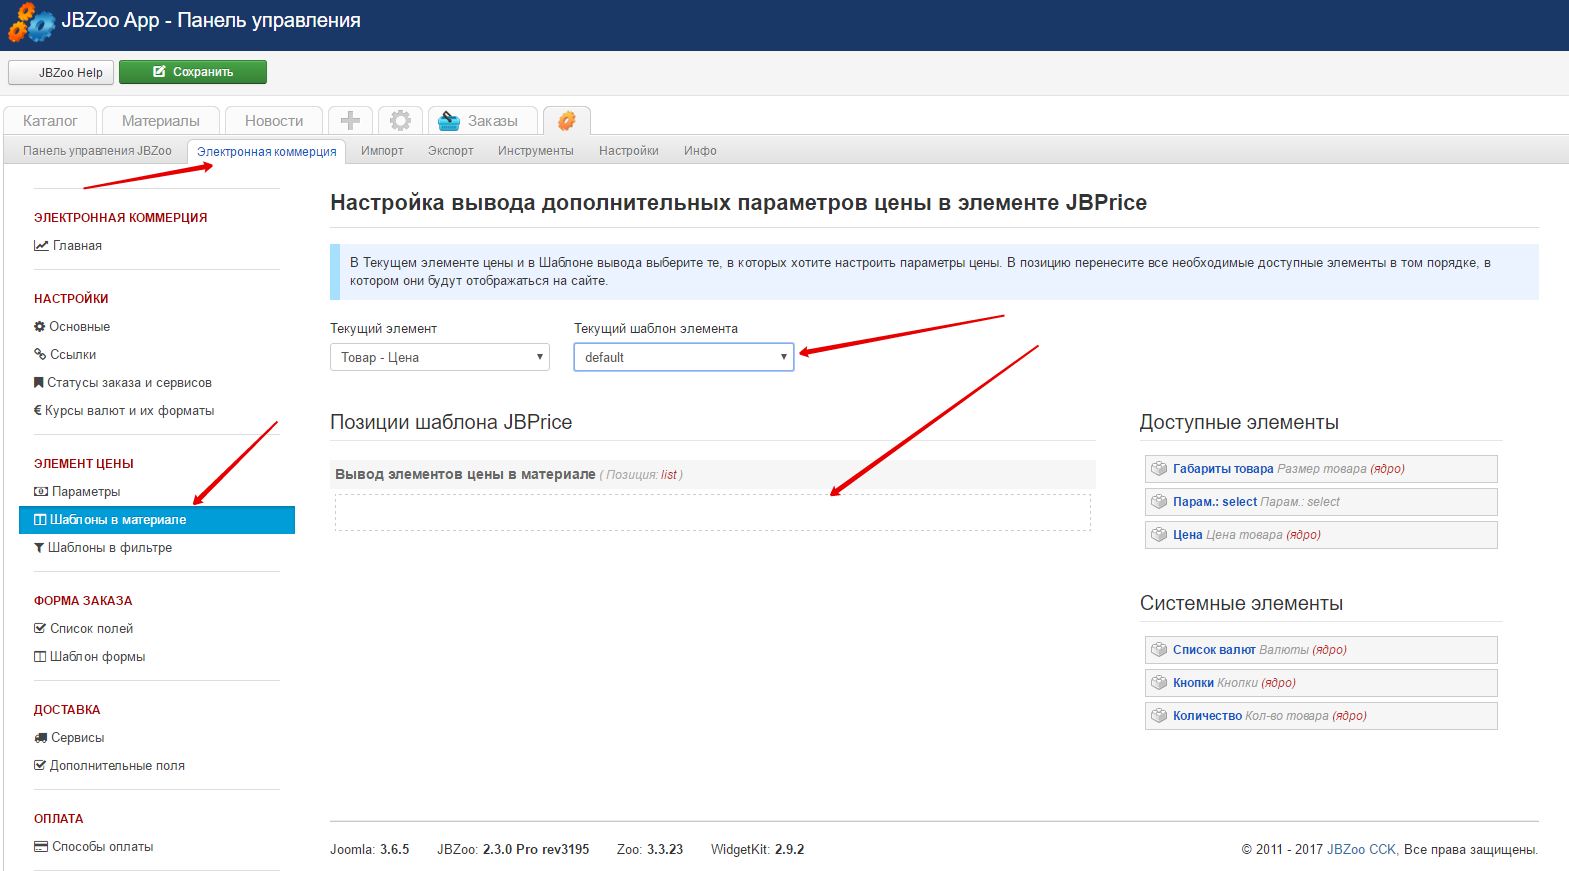Click the Парам.: select element box icon

click(1159, 501)
